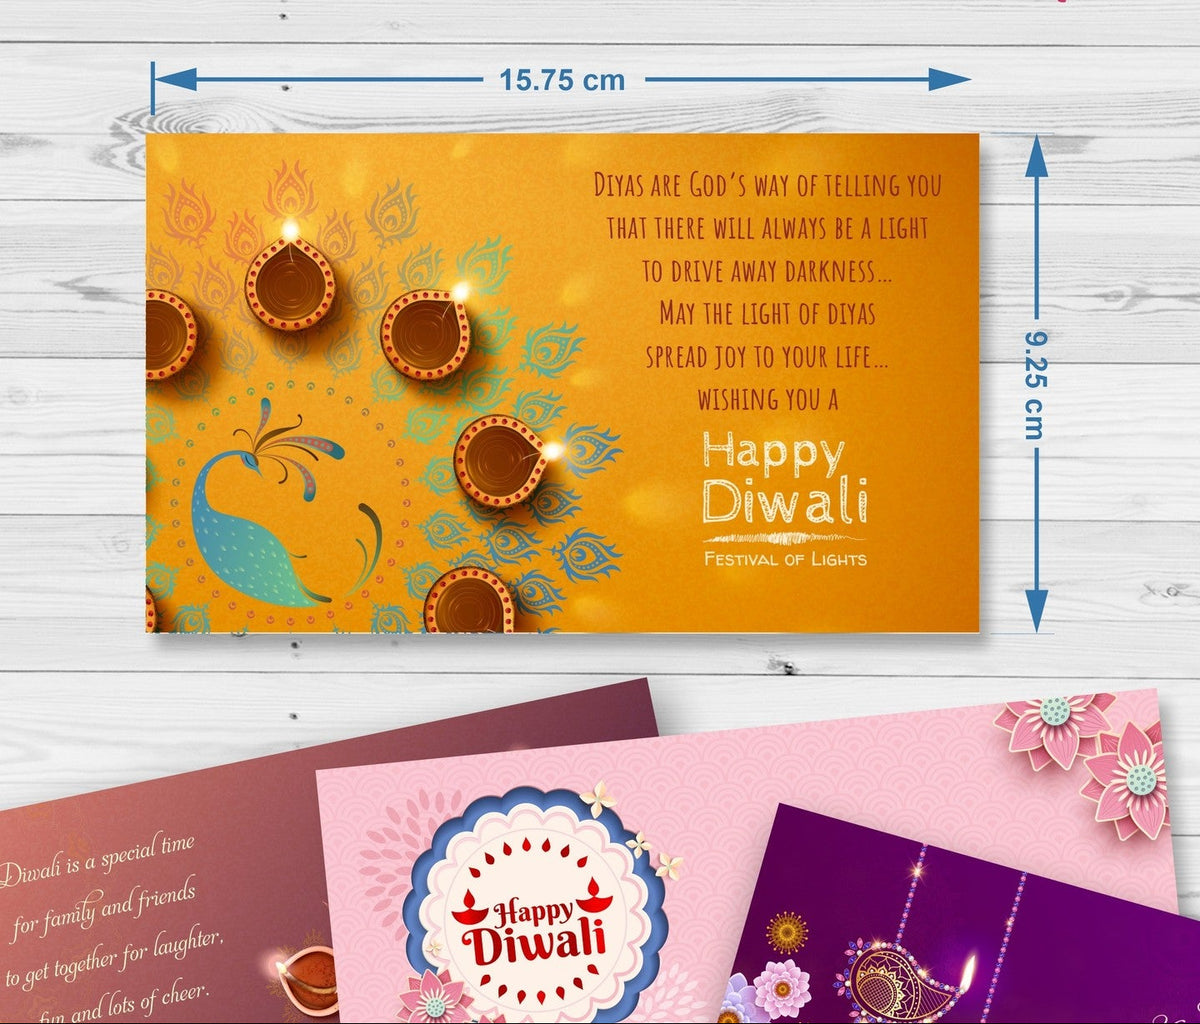The image size is (1200, 1024).
Task: Click 'Diwali is a special time' text
Action: (97, 860)
